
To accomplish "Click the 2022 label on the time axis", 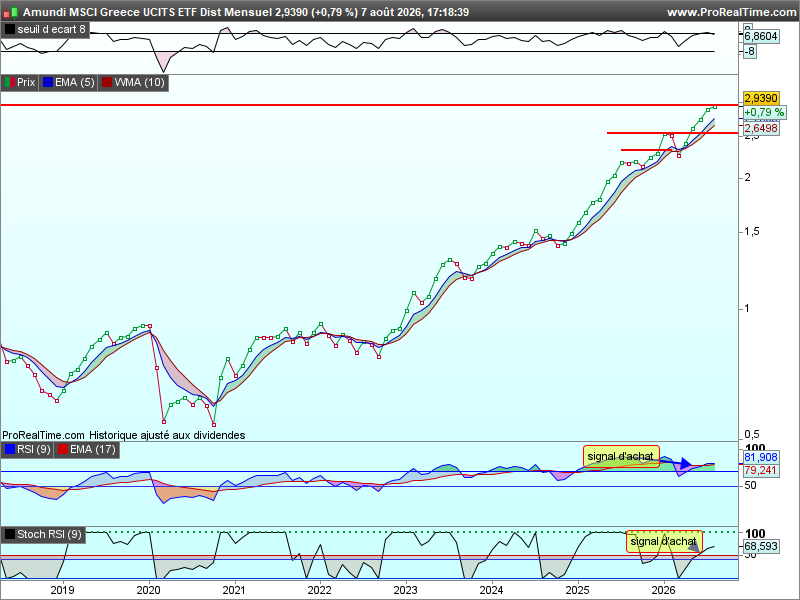I will (x=320, y=590).
